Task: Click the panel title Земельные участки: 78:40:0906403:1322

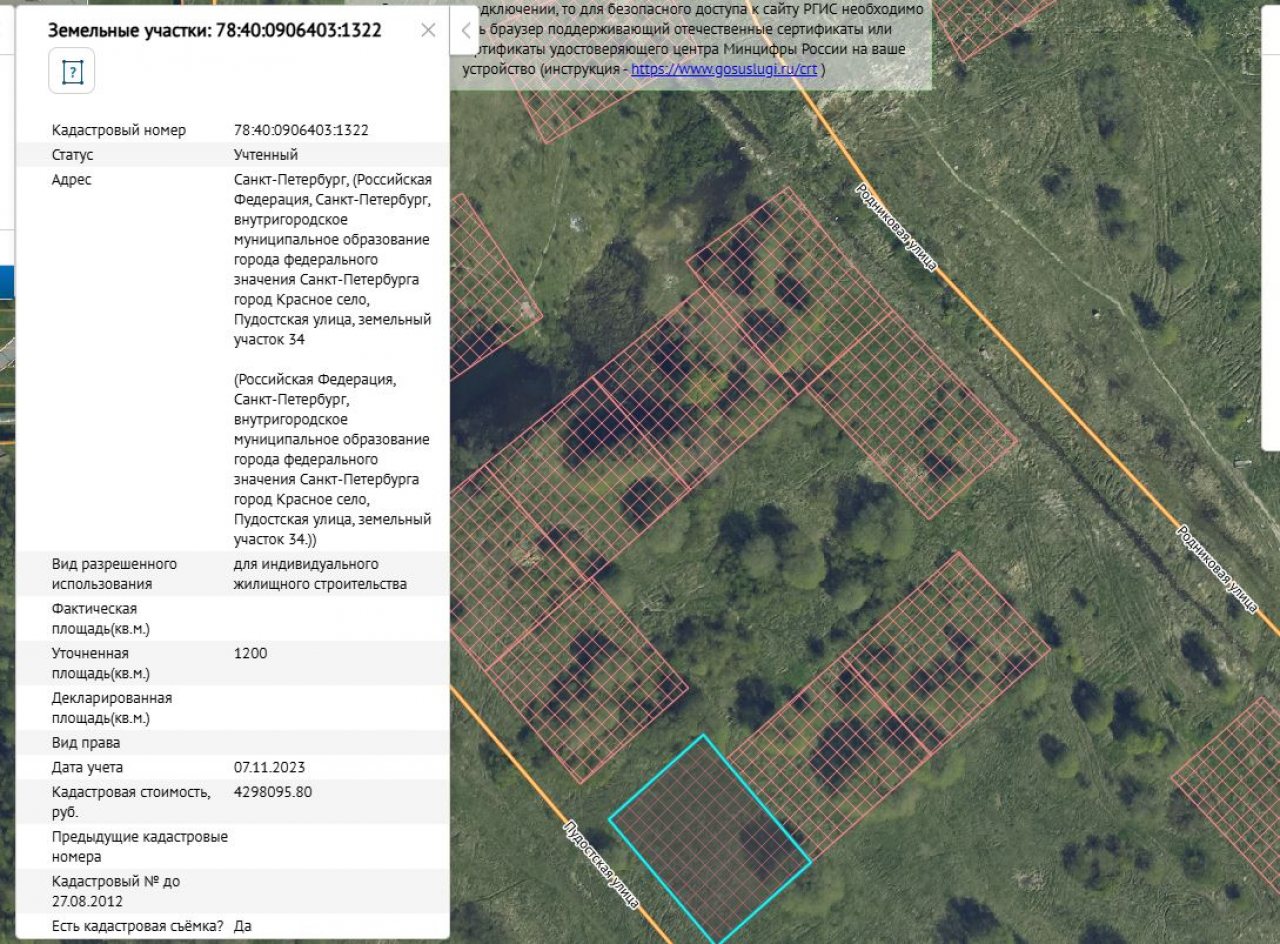Action: [215, 30]
